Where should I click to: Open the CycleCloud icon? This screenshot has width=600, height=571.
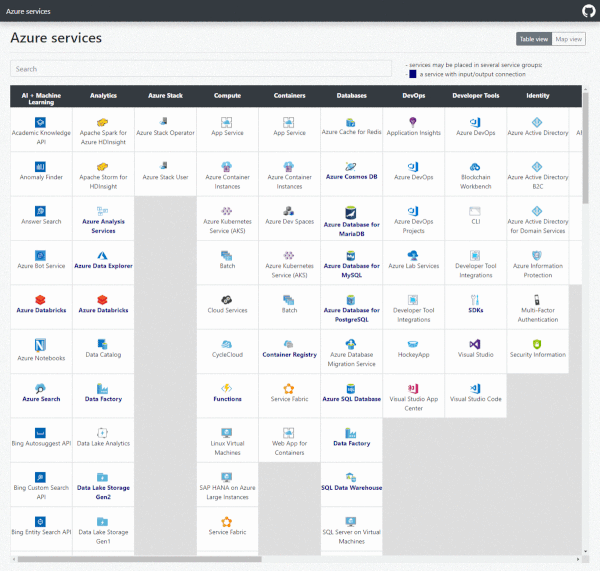click(x=226, y=344)
